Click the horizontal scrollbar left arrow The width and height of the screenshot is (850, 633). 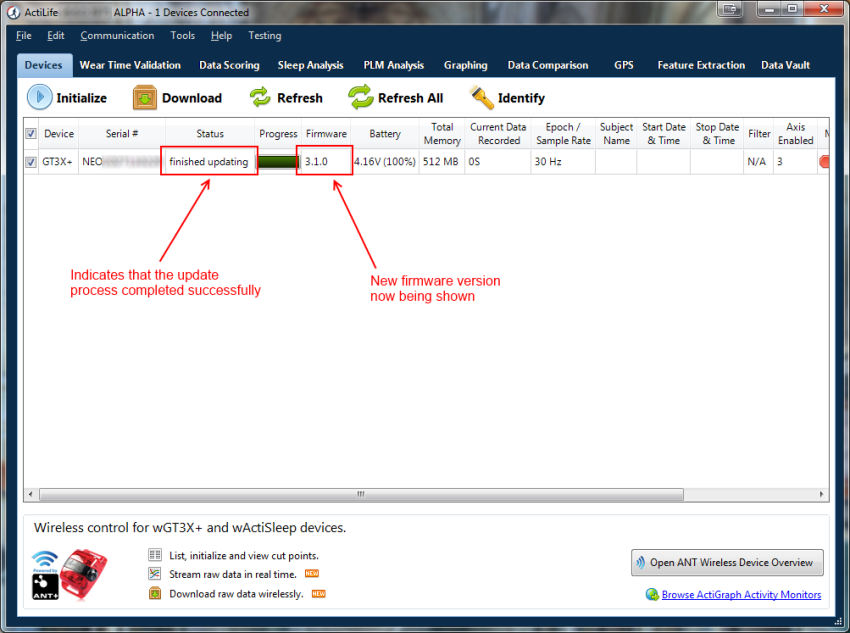[30, 493]
